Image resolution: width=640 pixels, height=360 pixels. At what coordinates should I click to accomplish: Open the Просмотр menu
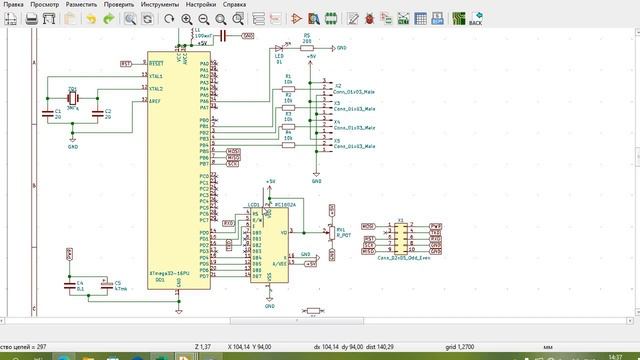tap(44, 4)
